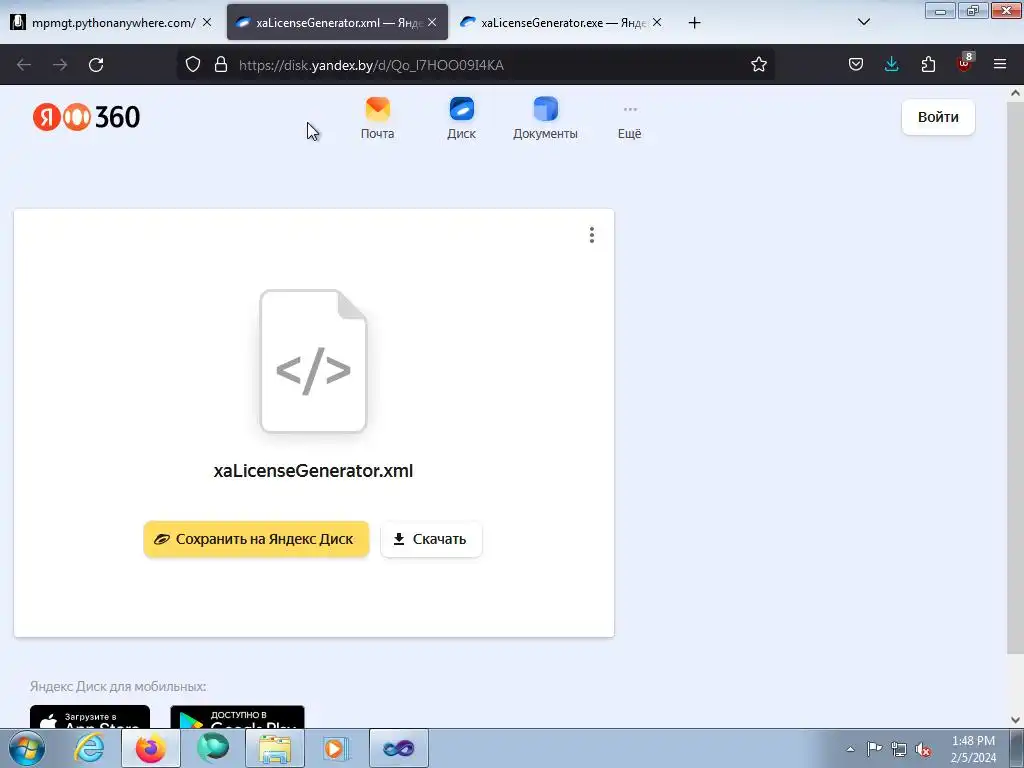Open the Документы service icon
Screen dimensions: 1024x768
tap(545, 118)
